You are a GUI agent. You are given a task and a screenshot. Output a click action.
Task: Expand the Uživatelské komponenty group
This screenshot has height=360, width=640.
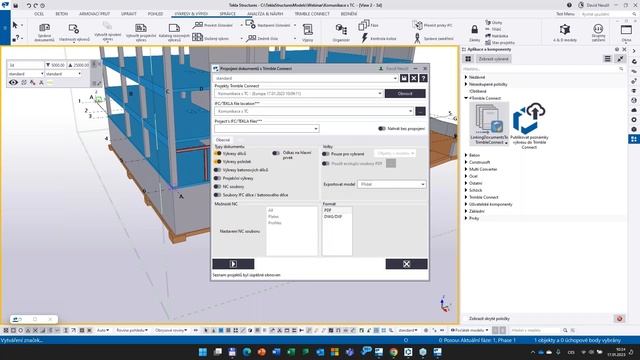[x=466, y=204]
